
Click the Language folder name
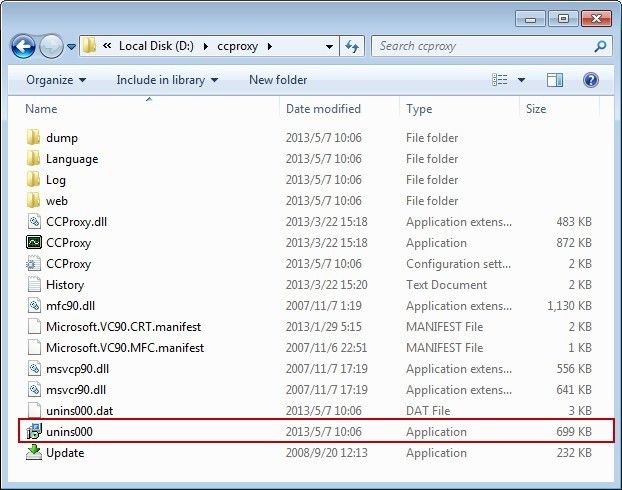(72, 159)
